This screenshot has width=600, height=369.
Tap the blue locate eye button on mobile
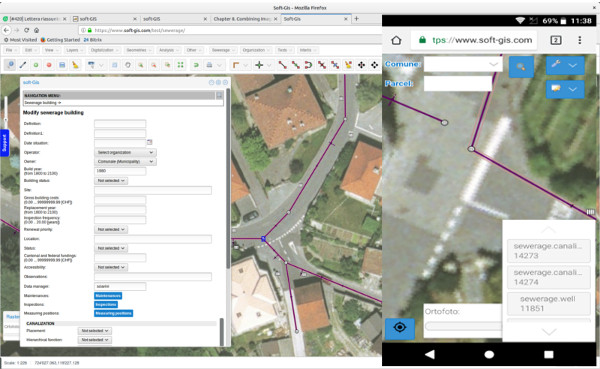pos(399,328)
